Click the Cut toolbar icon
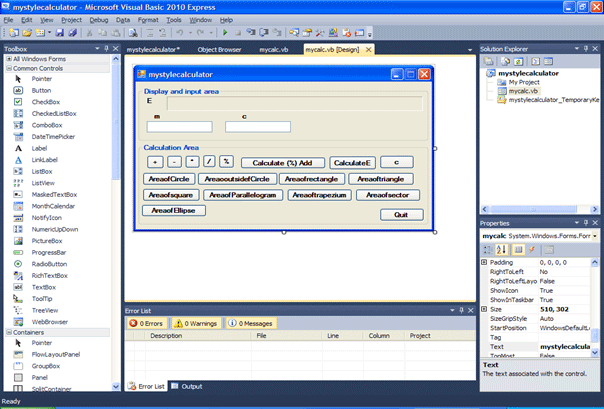The height and width of the screenshot is (409, 604). (89, 33)
